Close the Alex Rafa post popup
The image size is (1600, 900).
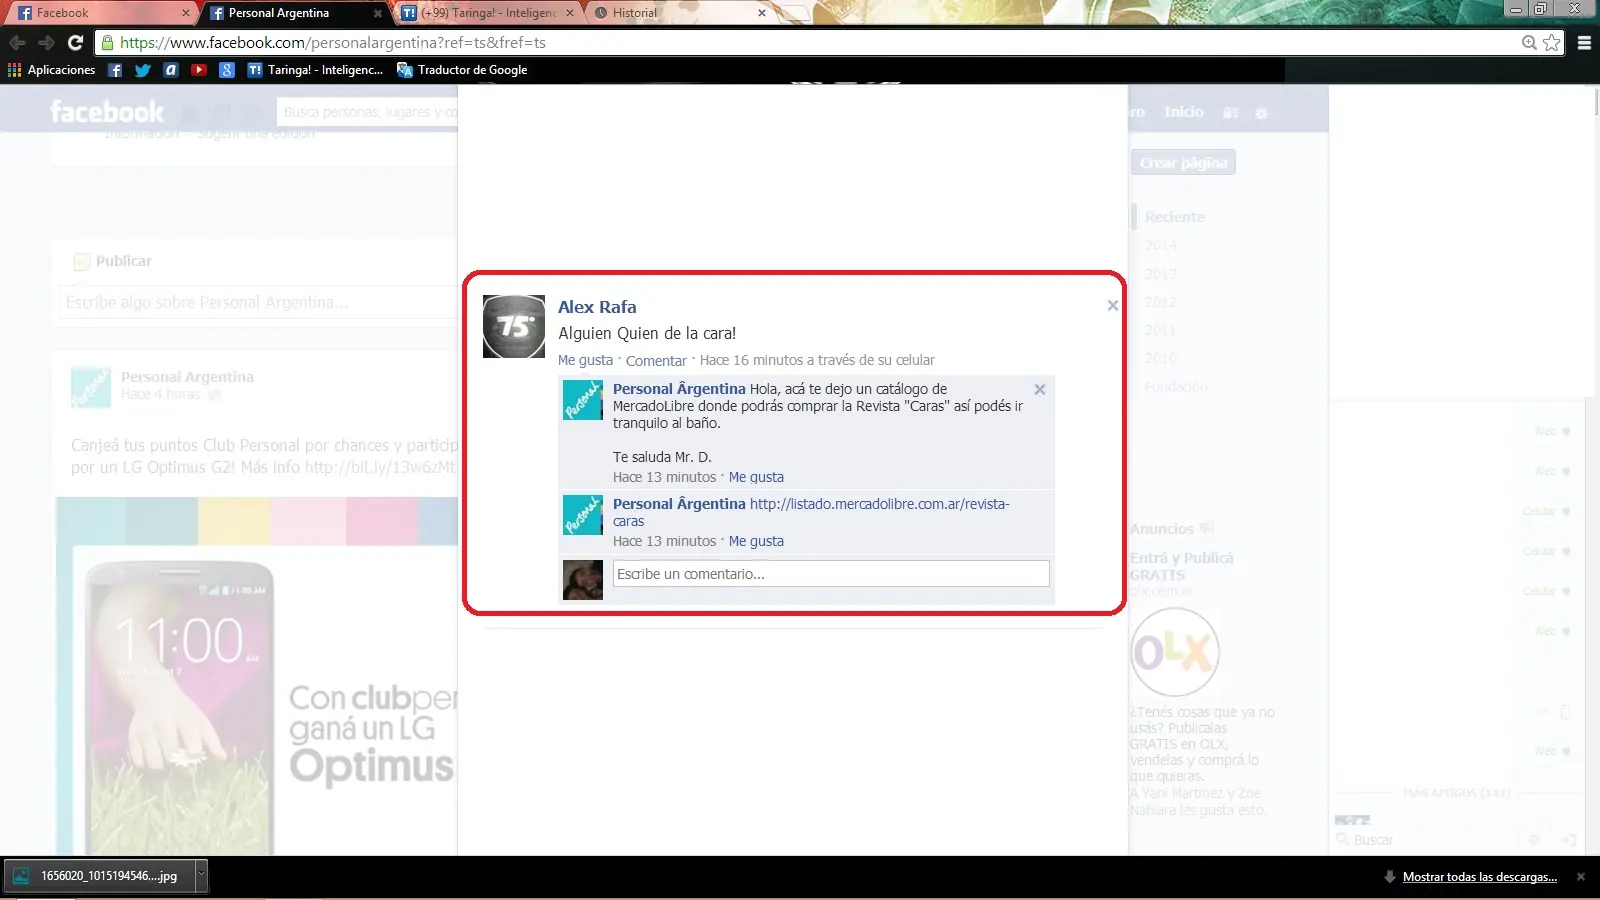pos(1113,306)
